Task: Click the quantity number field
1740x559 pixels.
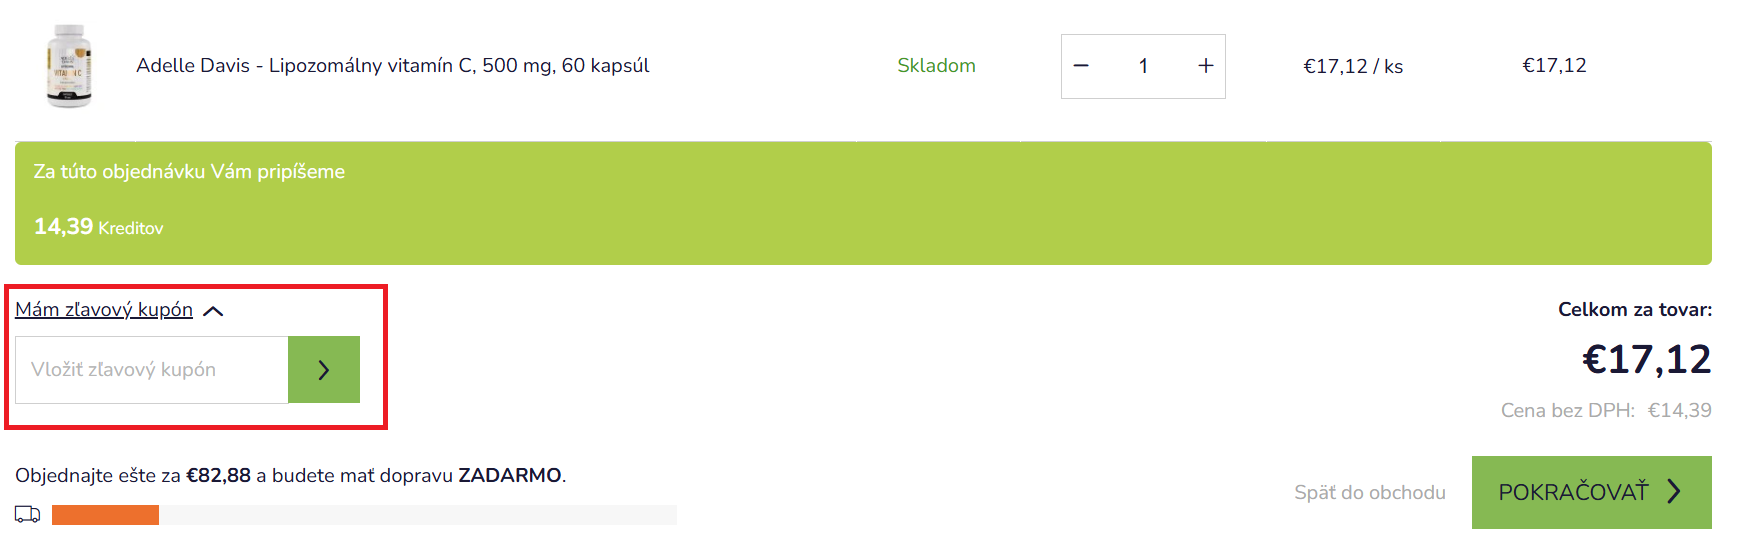Action: [1143, 66]
